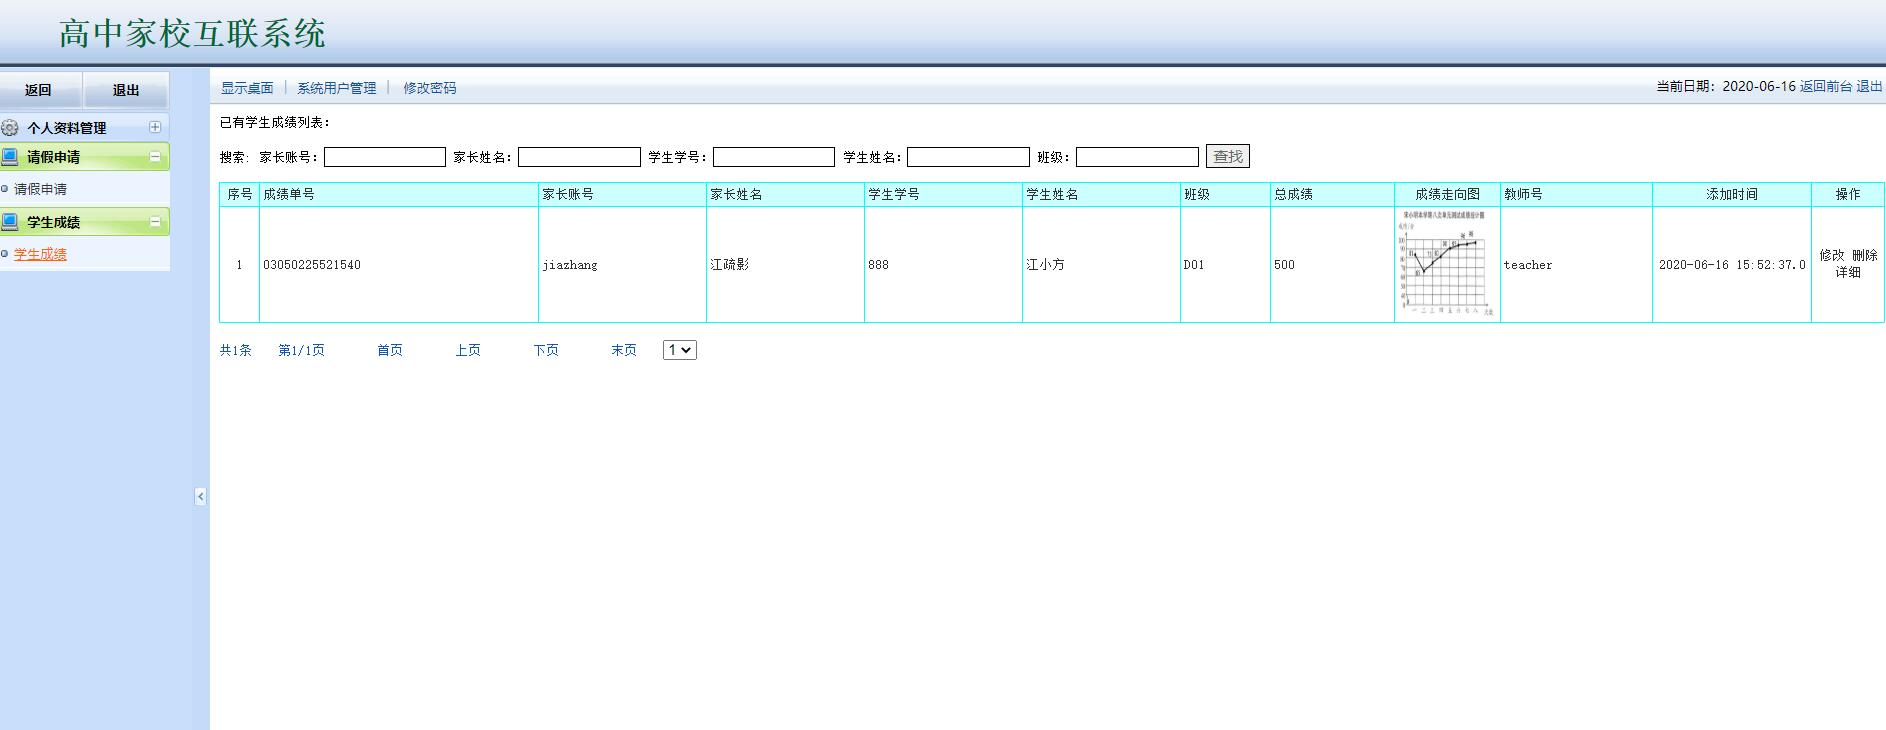Click 修改 for the 江小方 record
This screenshot has height=730, width=1886.
tap(1832, 255)
